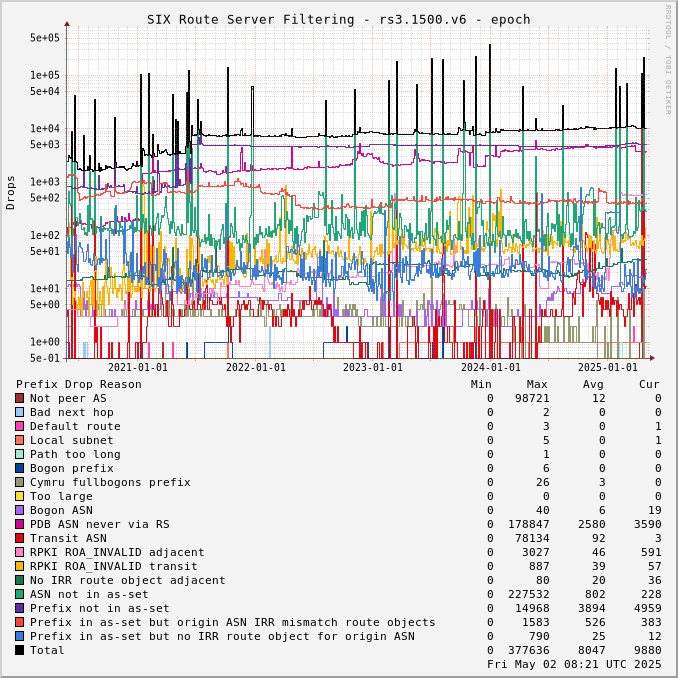Click the Not peer AS color swatch
The height and width of the screenshot is (678, 678).
point(19,398)
